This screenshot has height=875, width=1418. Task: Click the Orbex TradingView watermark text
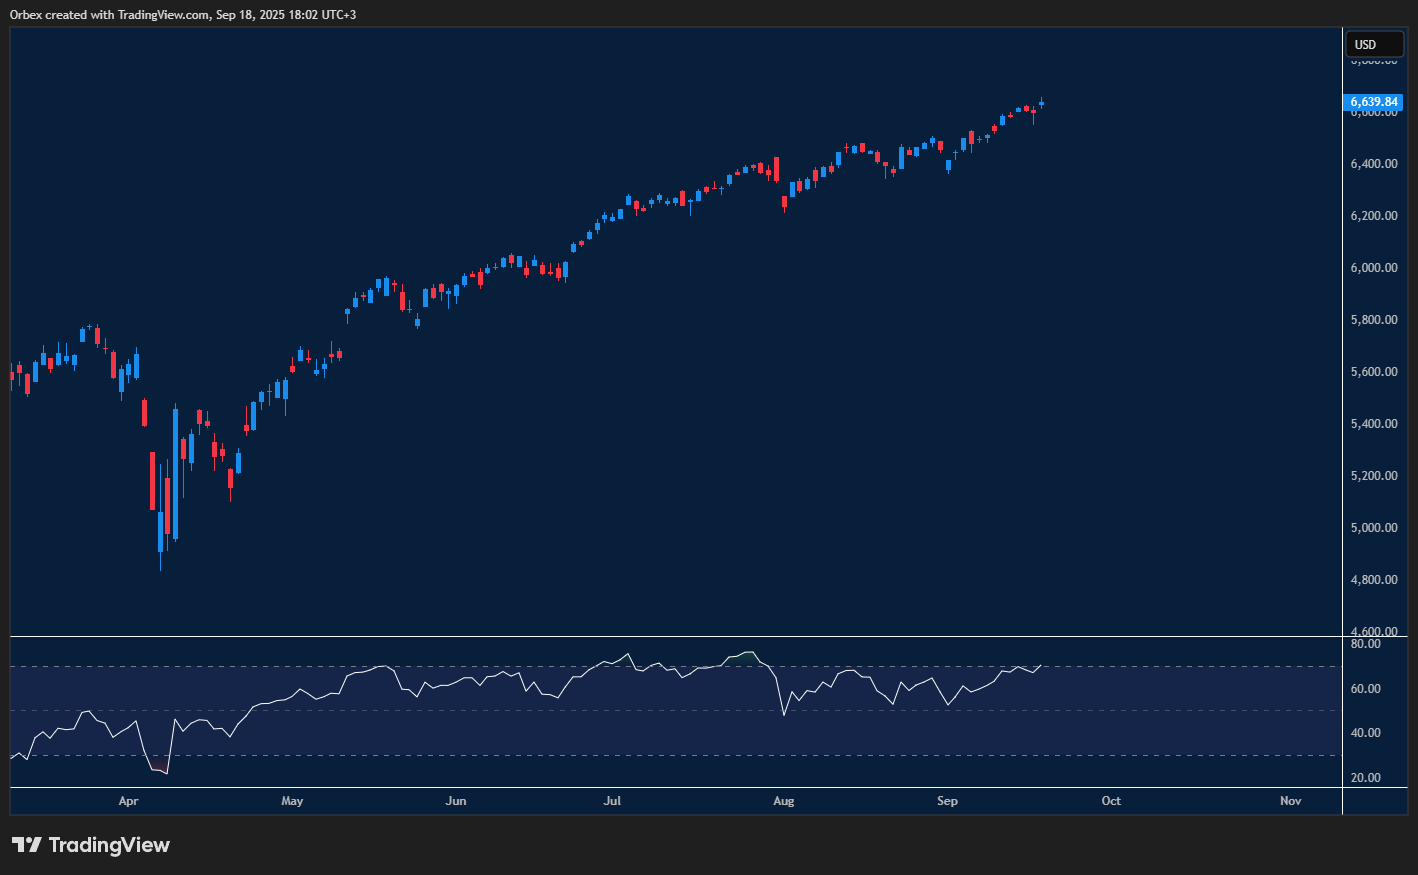tap(180, 14)
